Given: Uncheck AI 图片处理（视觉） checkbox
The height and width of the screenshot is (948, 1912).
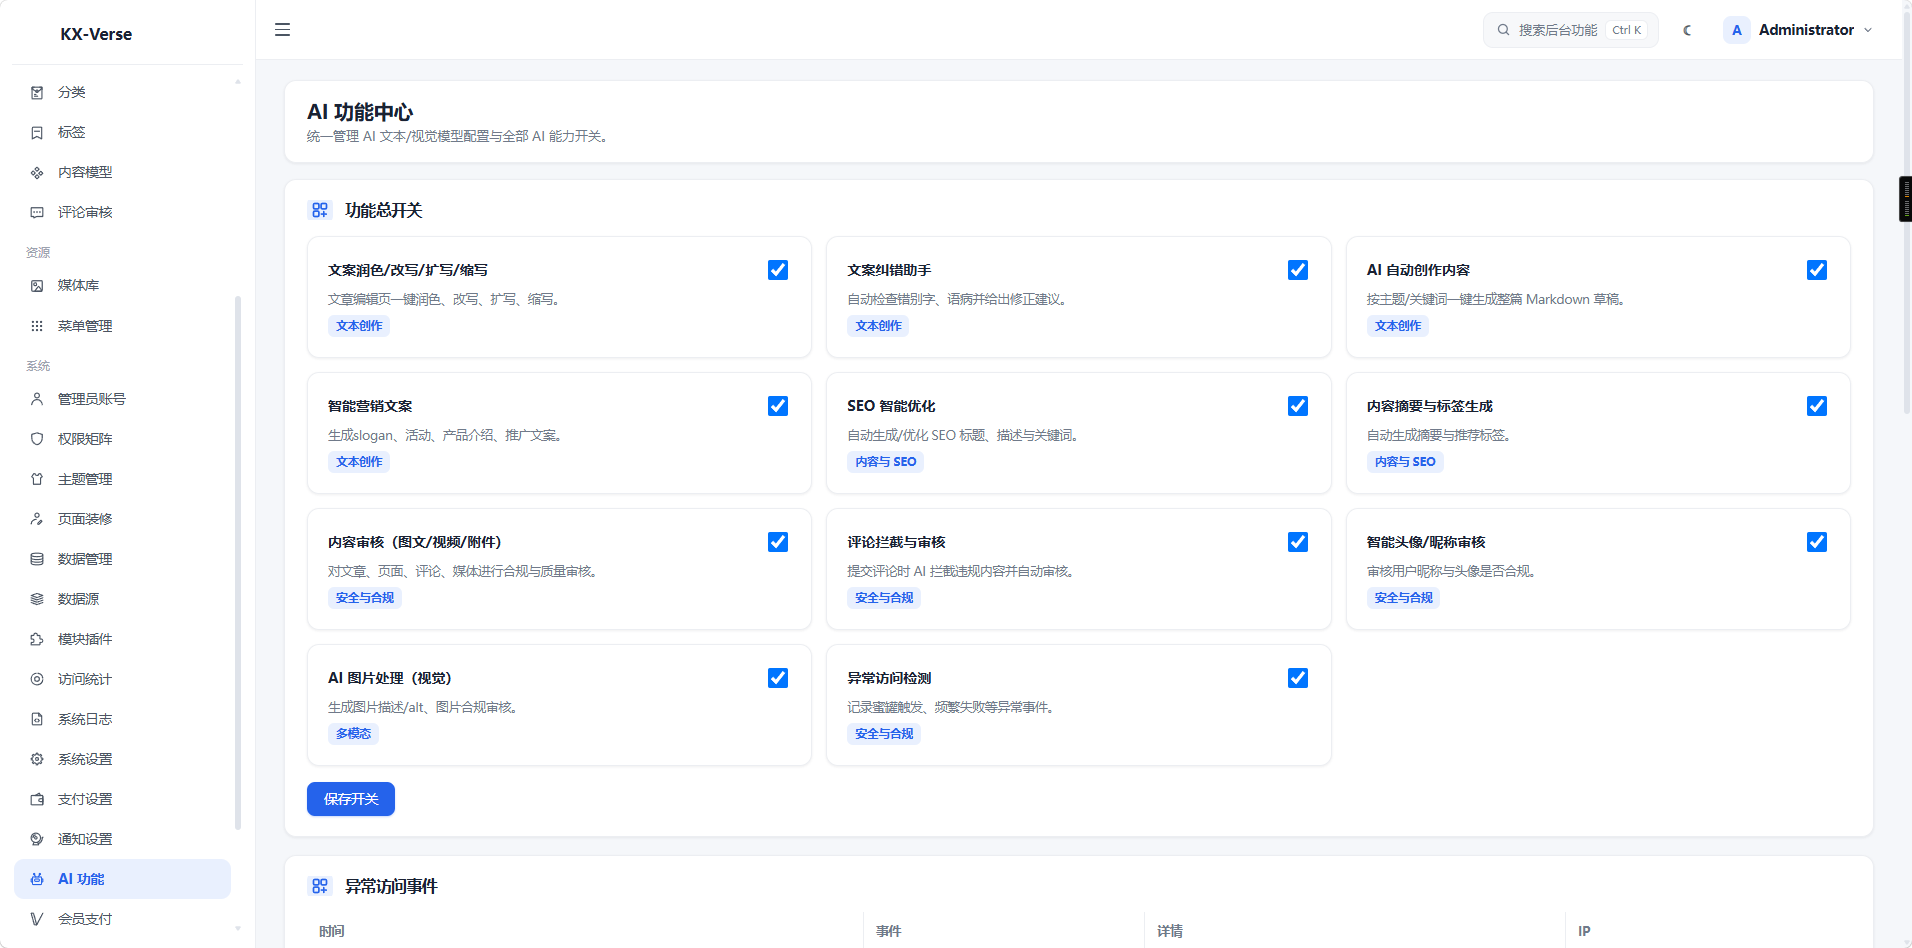Looking at the screenshot, I should 778,678.
